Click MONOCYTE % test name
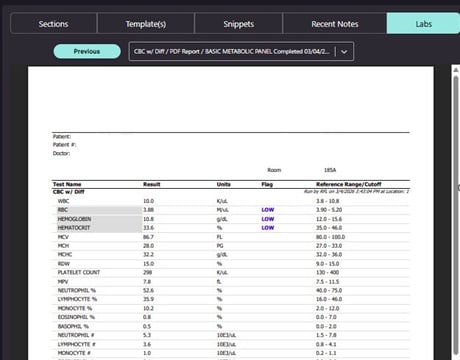Screen dimensions: 460x360 tap(75, 308)
